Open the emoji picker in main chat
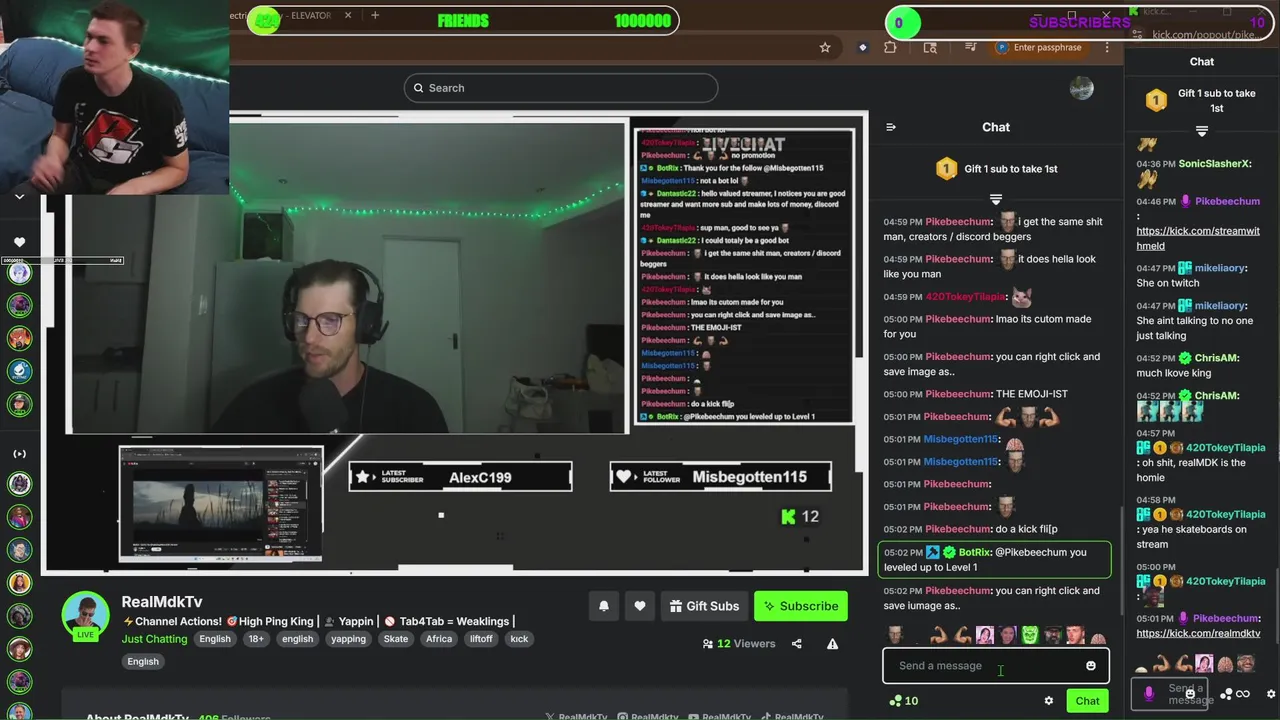 1091,666
